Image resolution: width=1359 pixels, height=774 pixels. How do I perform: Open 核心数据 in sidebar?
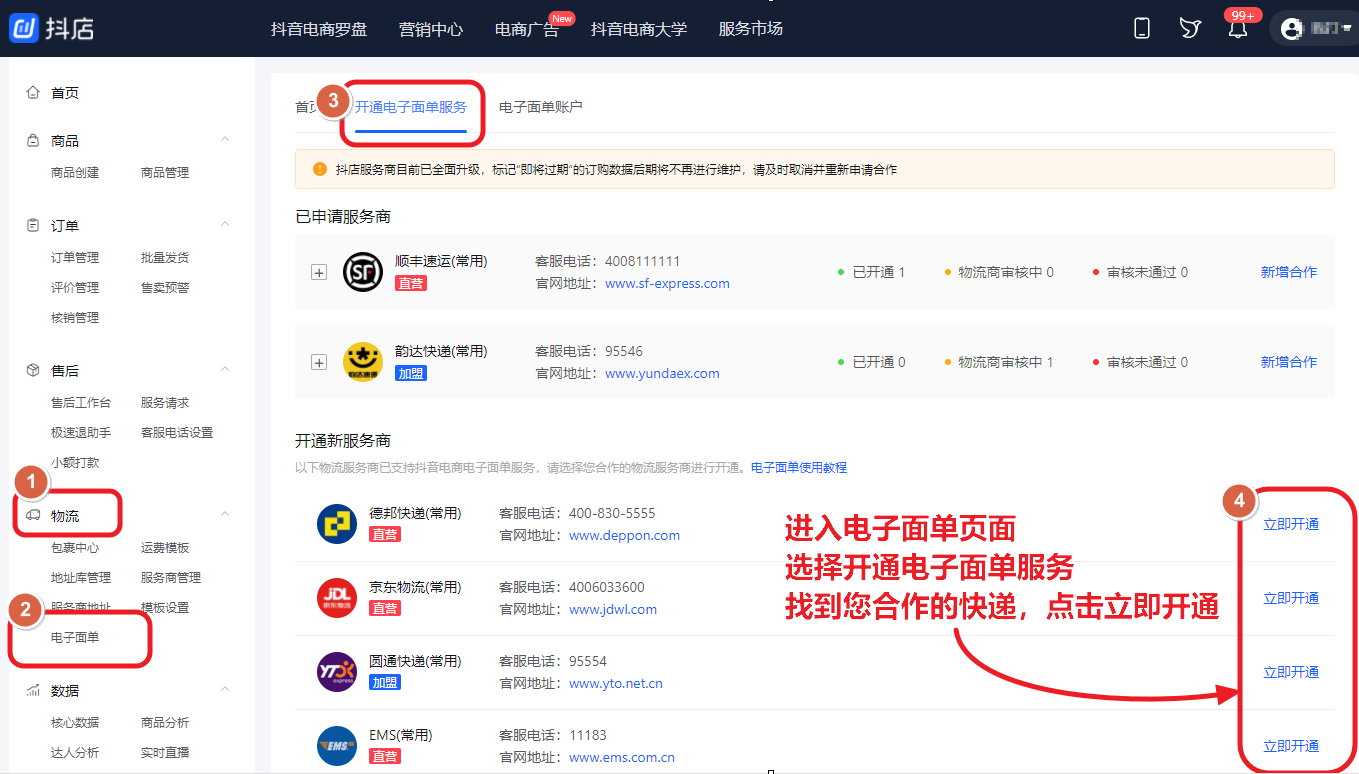click(x=75, y=722)
